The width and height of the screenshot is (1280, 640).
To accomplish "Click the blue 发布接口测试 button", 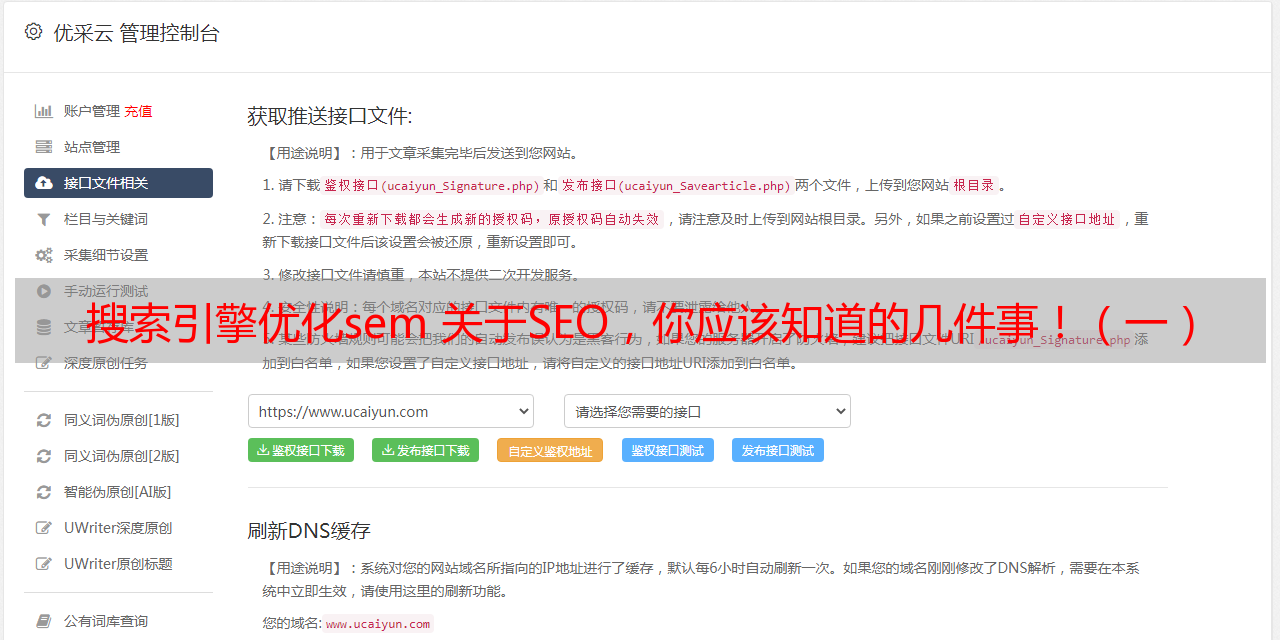I will [x=778, y=450].
